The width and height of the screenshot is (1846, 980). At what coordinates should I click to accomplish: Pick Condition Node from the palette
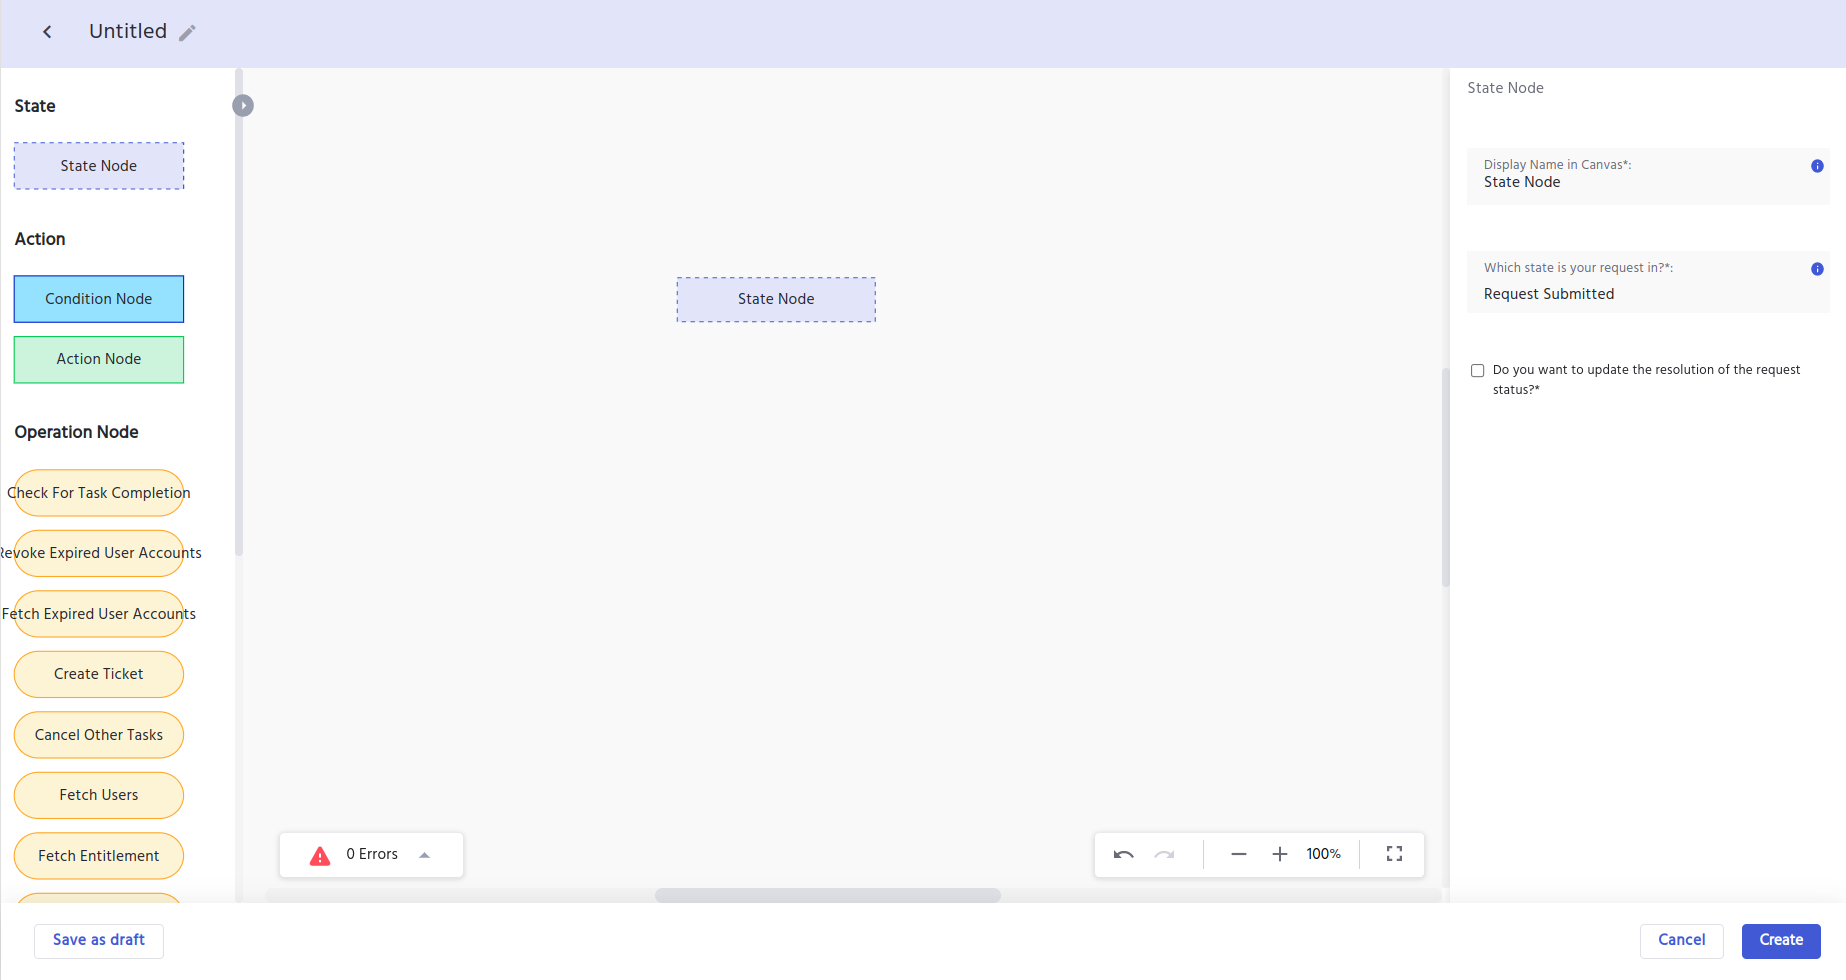[99, 299]
